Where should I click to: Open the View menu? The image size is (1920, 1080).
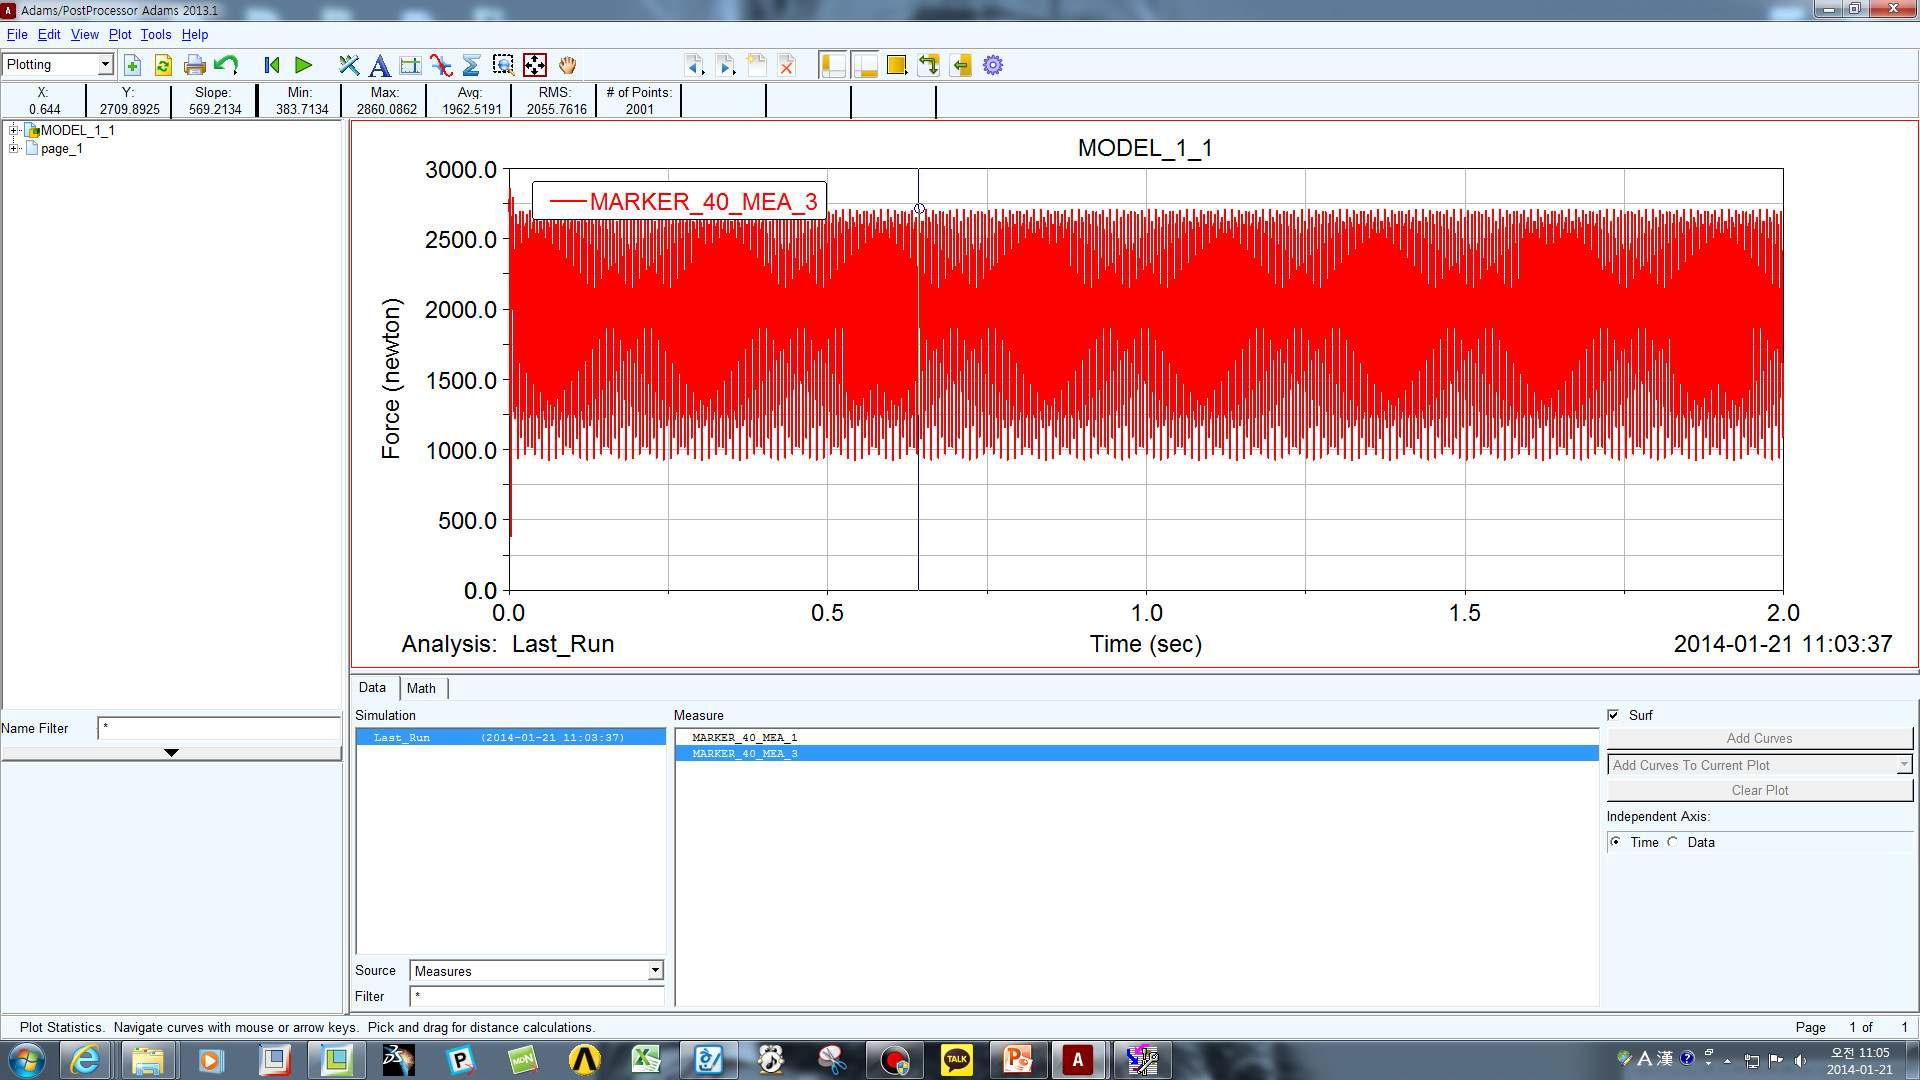coord(84,34)
